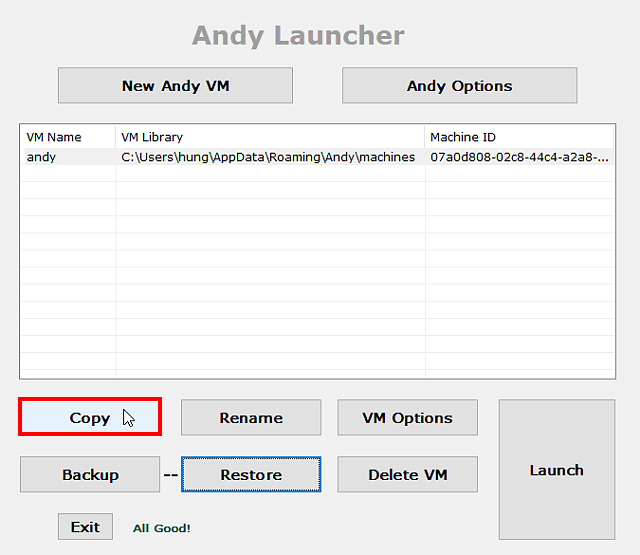Open VM Options
The height and width of the screenshot is (555, 640).
tap(407, 417)
